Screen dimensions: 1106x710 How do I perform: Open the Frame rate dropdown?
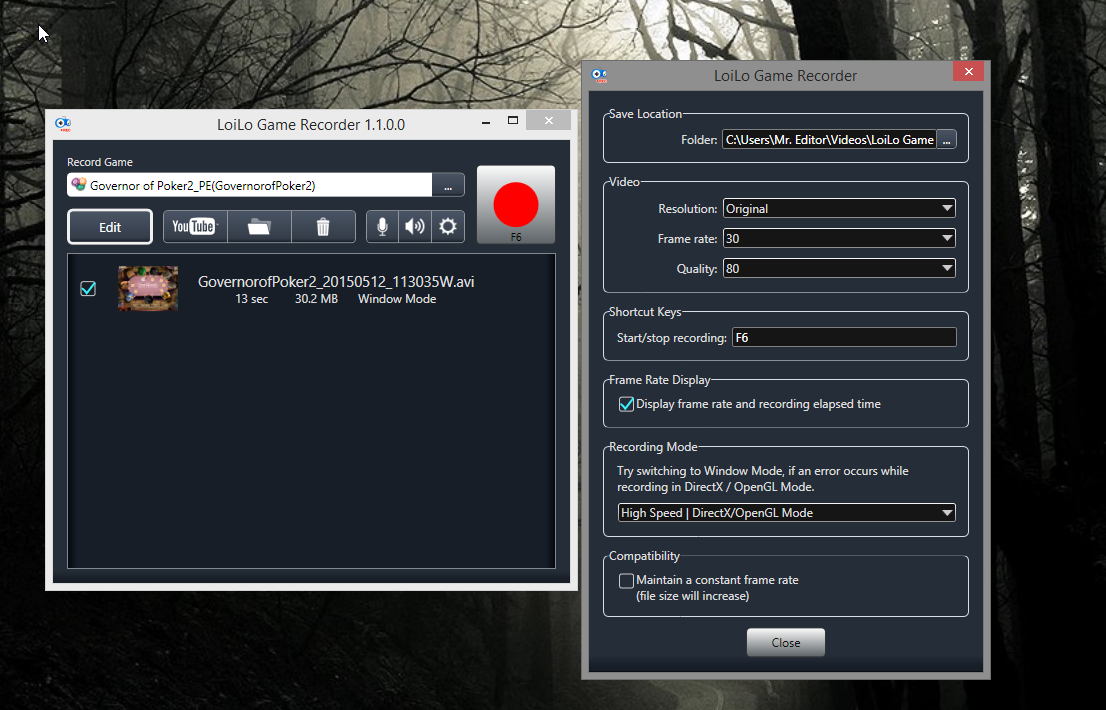click(x=839, y=238)
